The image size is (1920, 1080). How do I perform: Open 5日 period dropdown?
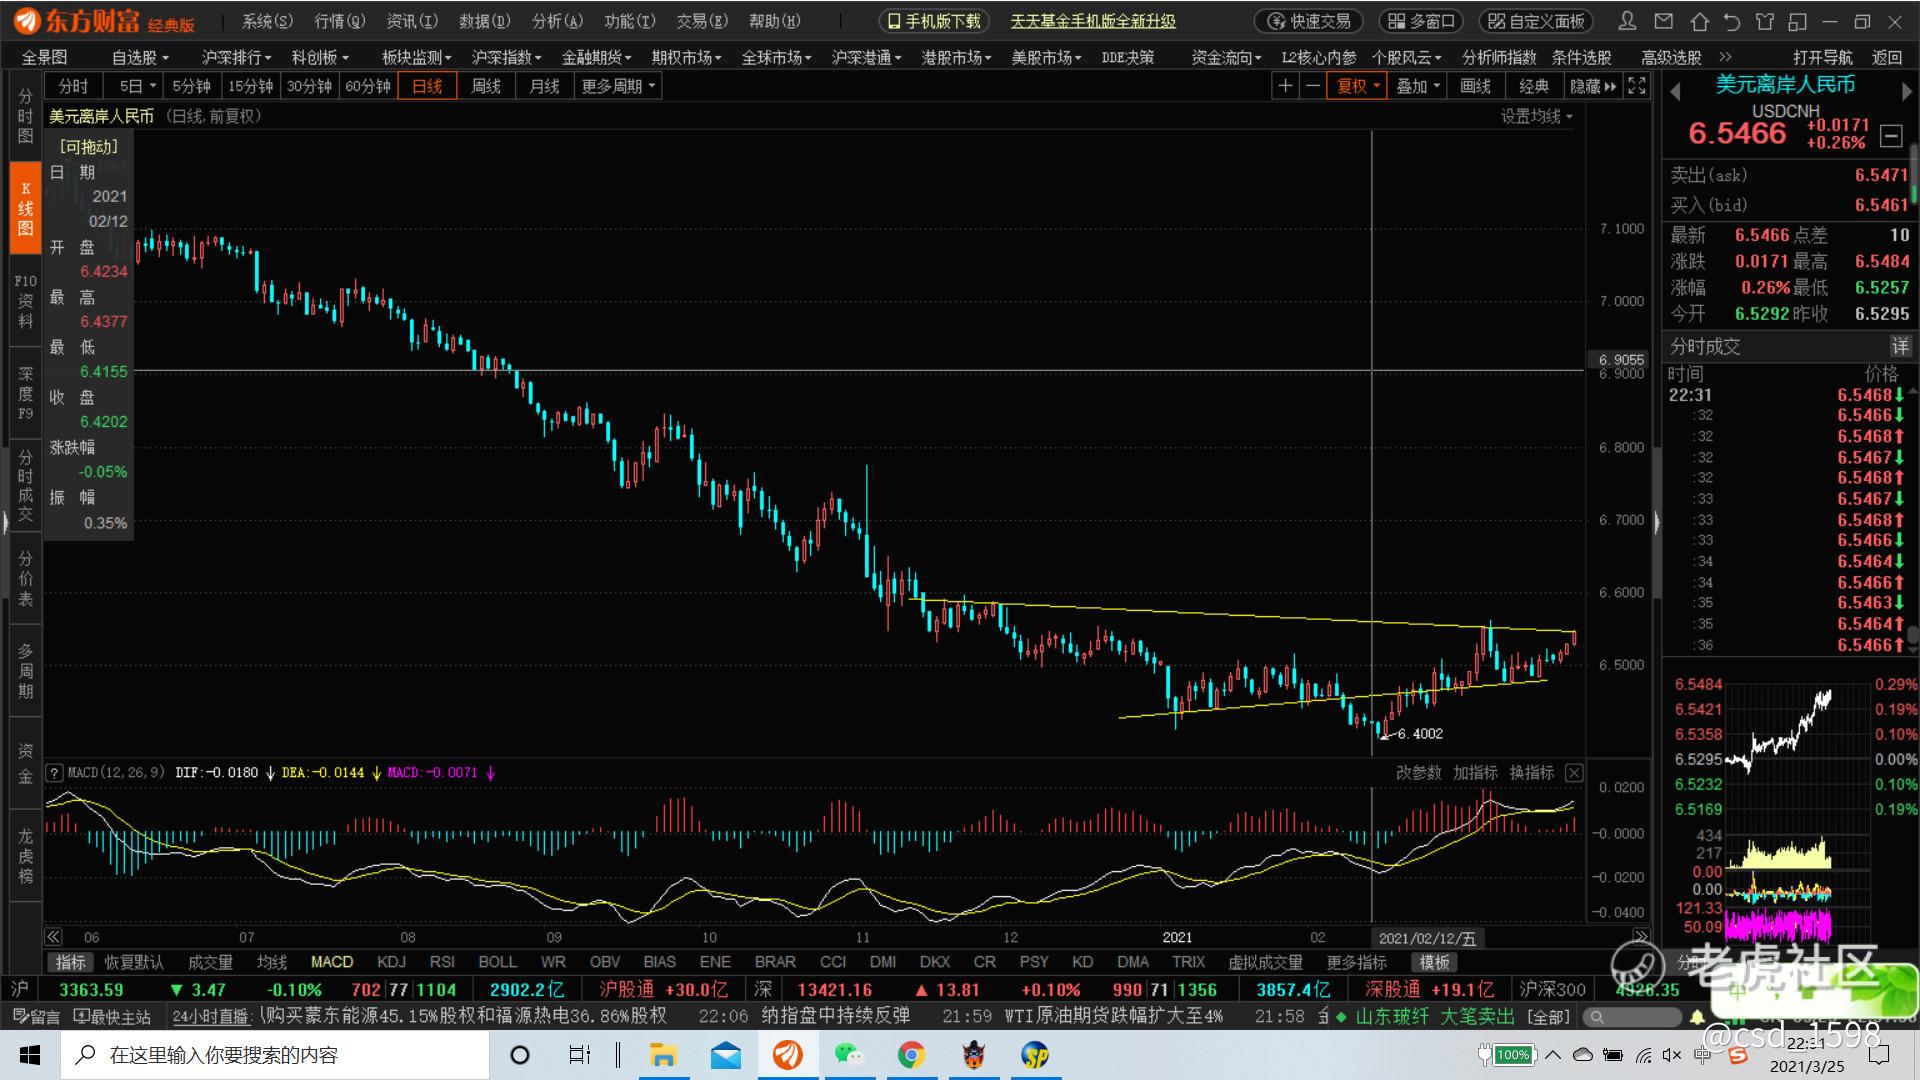click(x=138, y=86)
